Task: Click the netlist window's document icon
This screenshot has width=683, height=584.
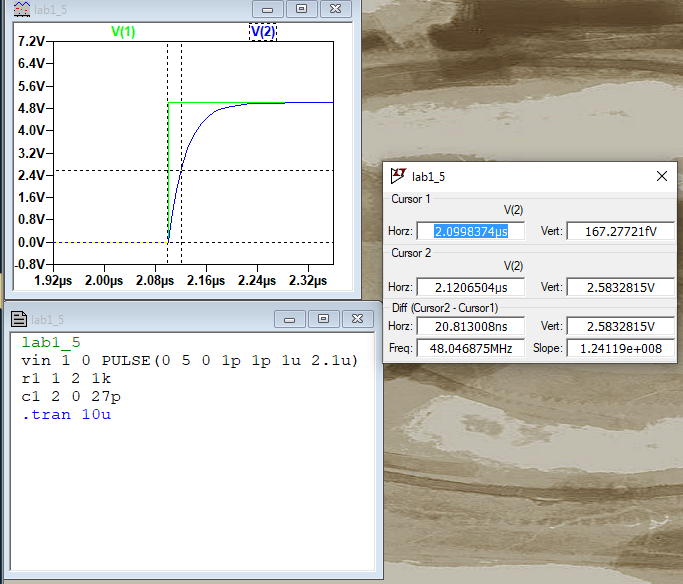Action: coord(18,319)
